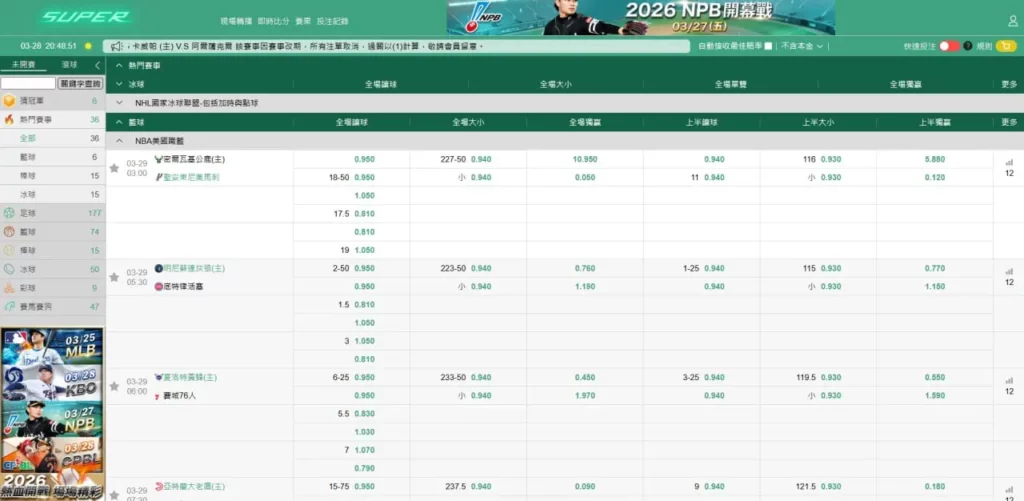
Task: Select the baseball icon in sports sidebar
Action: pyautogui.click(x=9, y=250)
